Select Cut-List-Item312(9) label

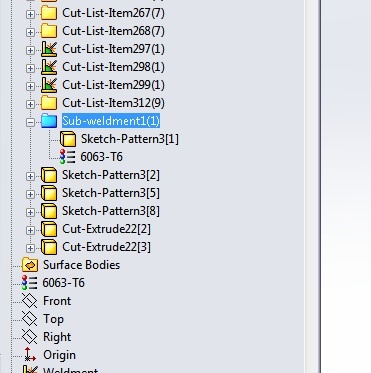coord(113,103)
